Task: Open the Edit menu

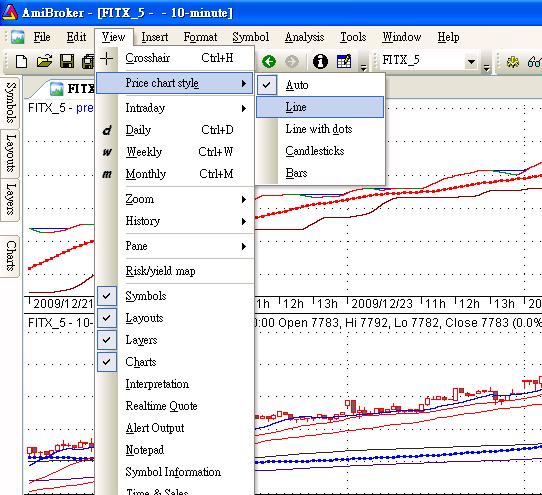Action: click(76, 37)
